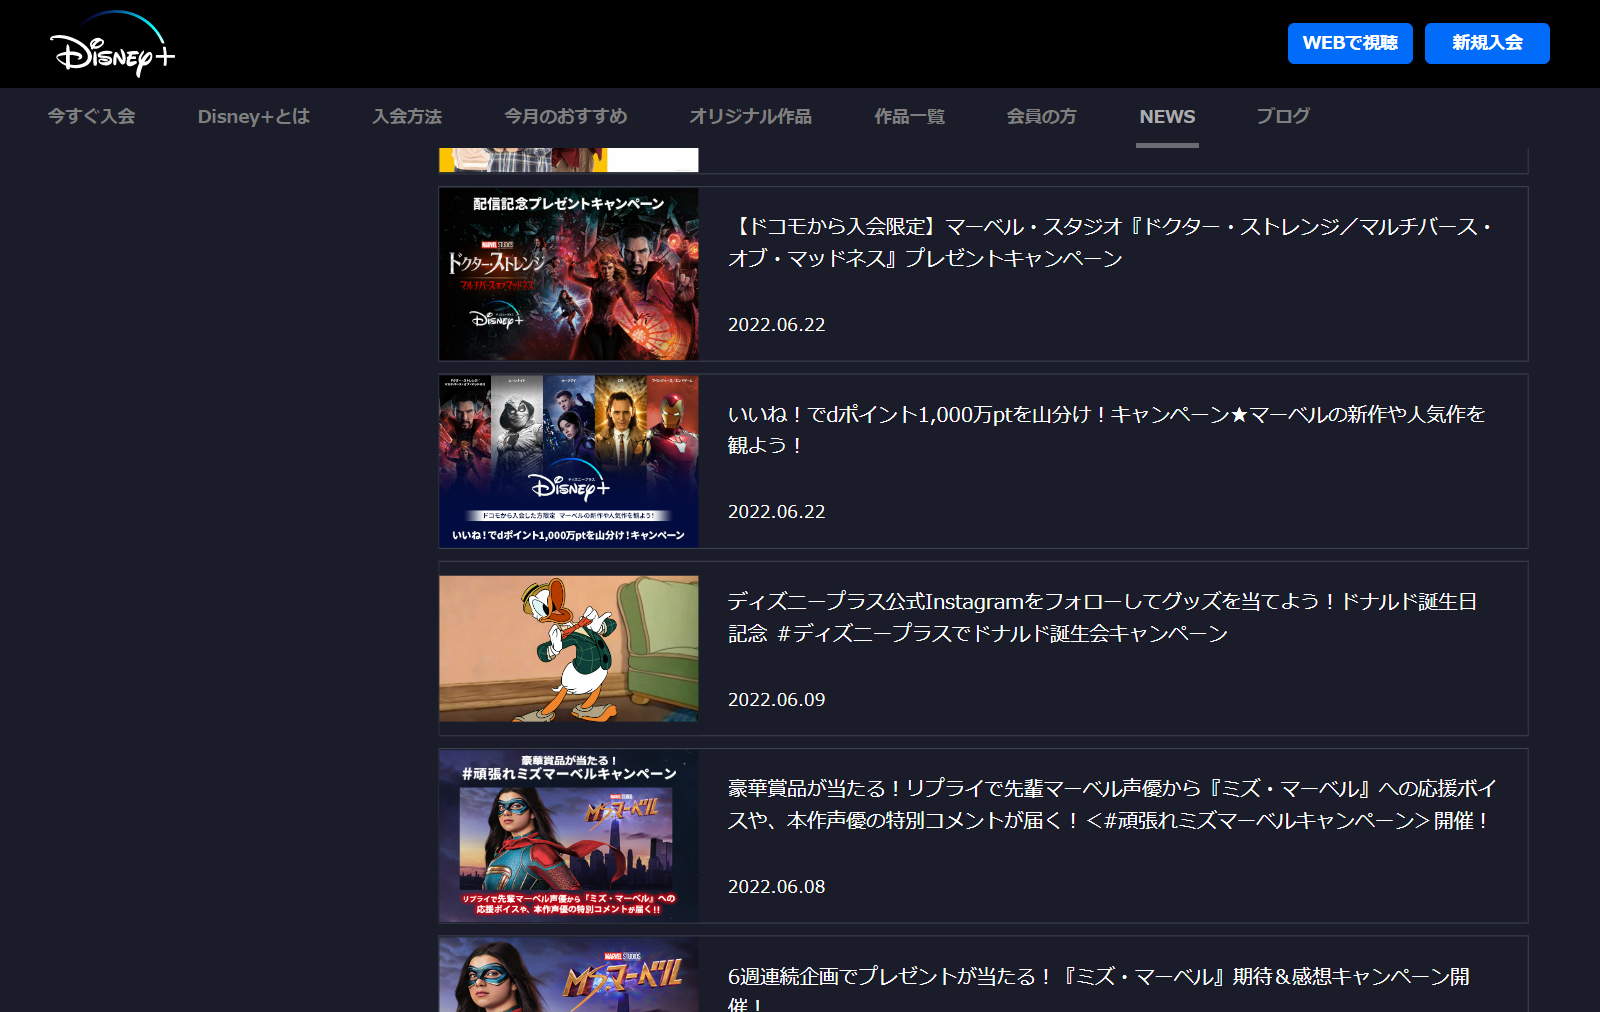Click the 新規入会 button

(x=1486, y=43)
